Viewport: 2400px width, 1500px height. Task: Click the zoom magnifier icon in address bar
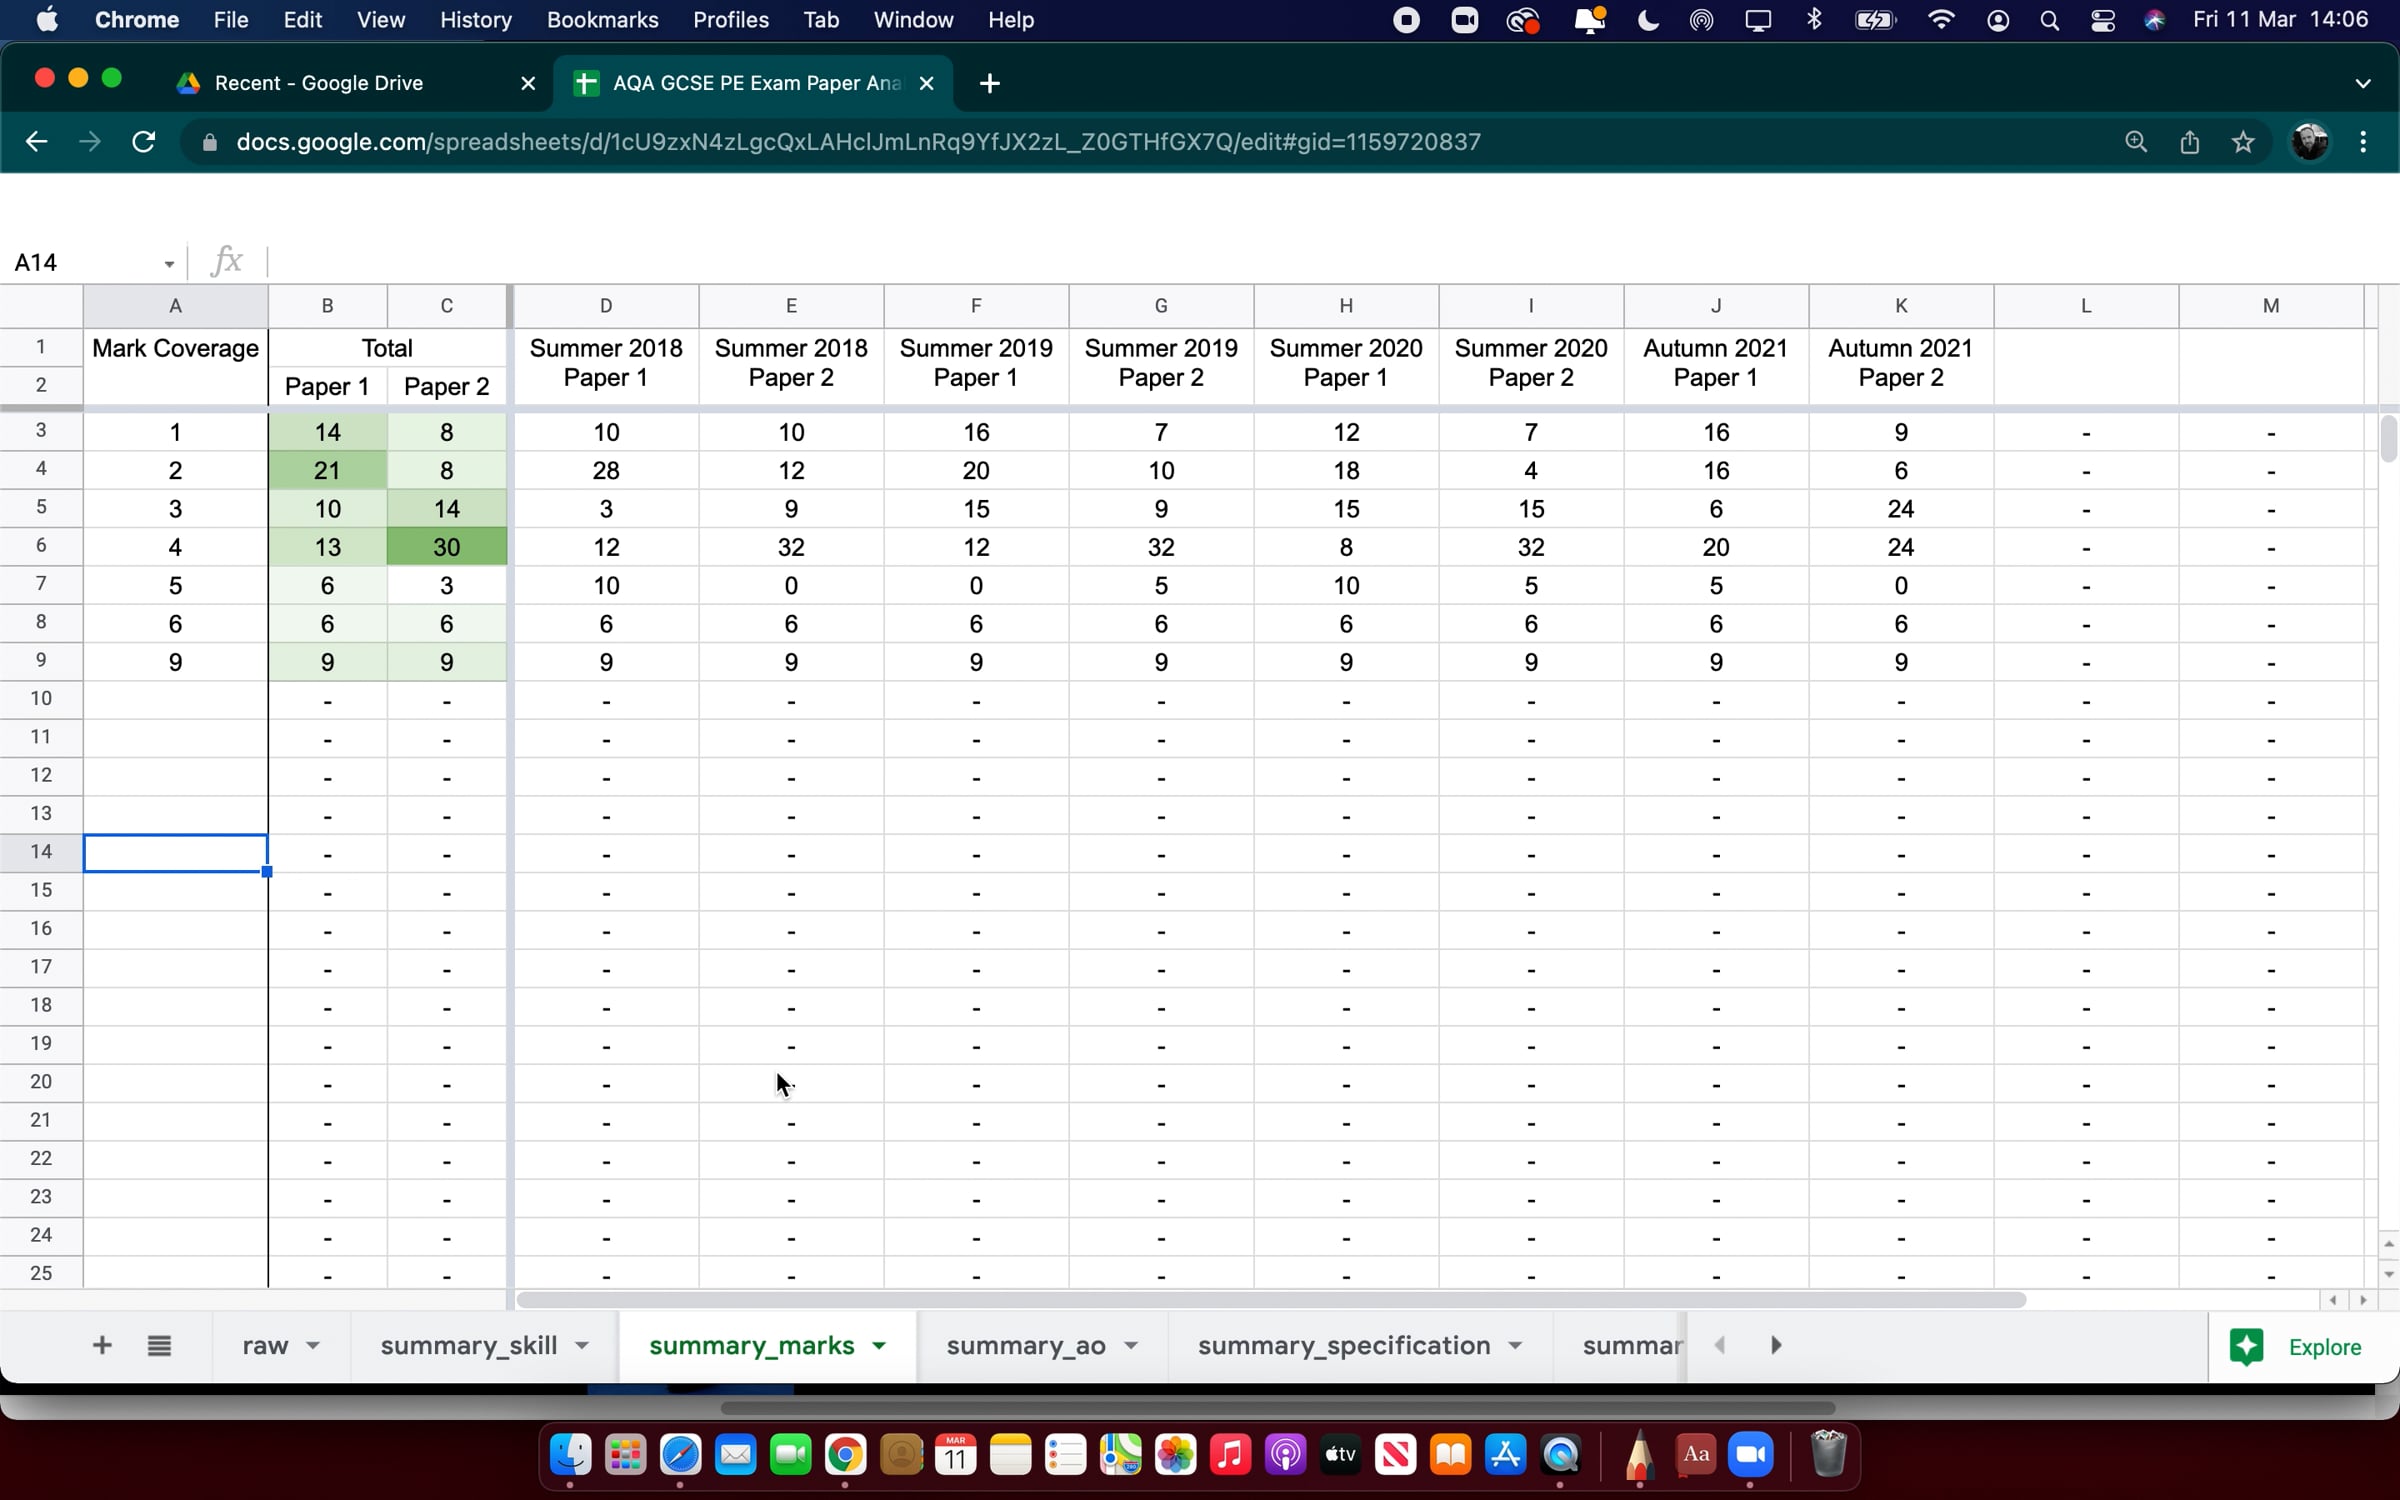[2136, 142]
